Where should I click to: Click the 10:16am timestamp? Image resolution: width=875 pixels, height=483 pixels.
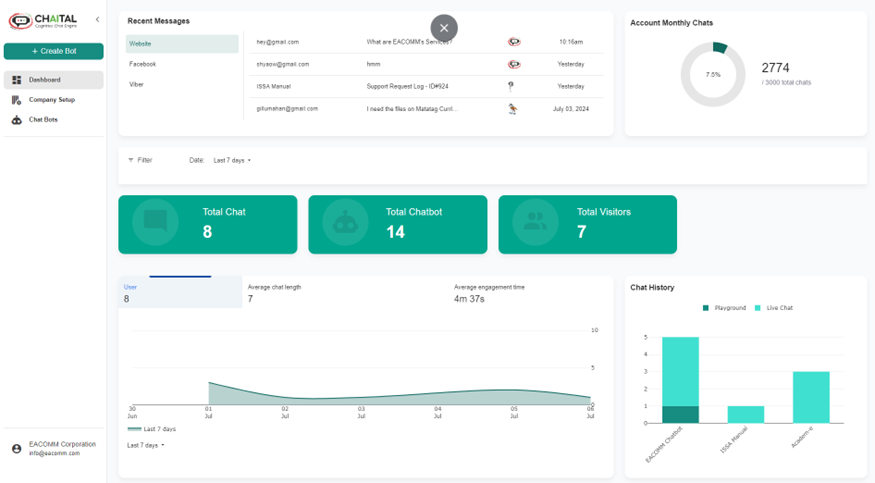(x=571, y=42)
